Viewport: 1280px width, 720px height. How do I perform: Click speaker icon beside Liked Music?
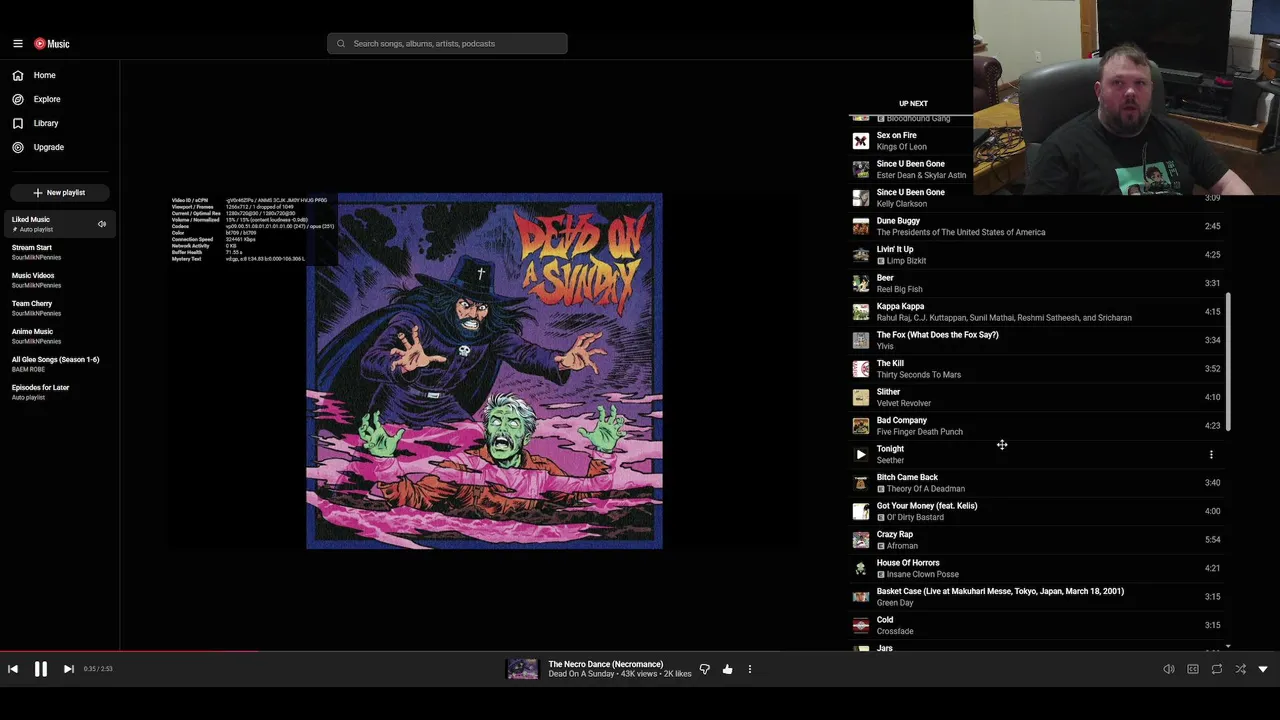102,224
